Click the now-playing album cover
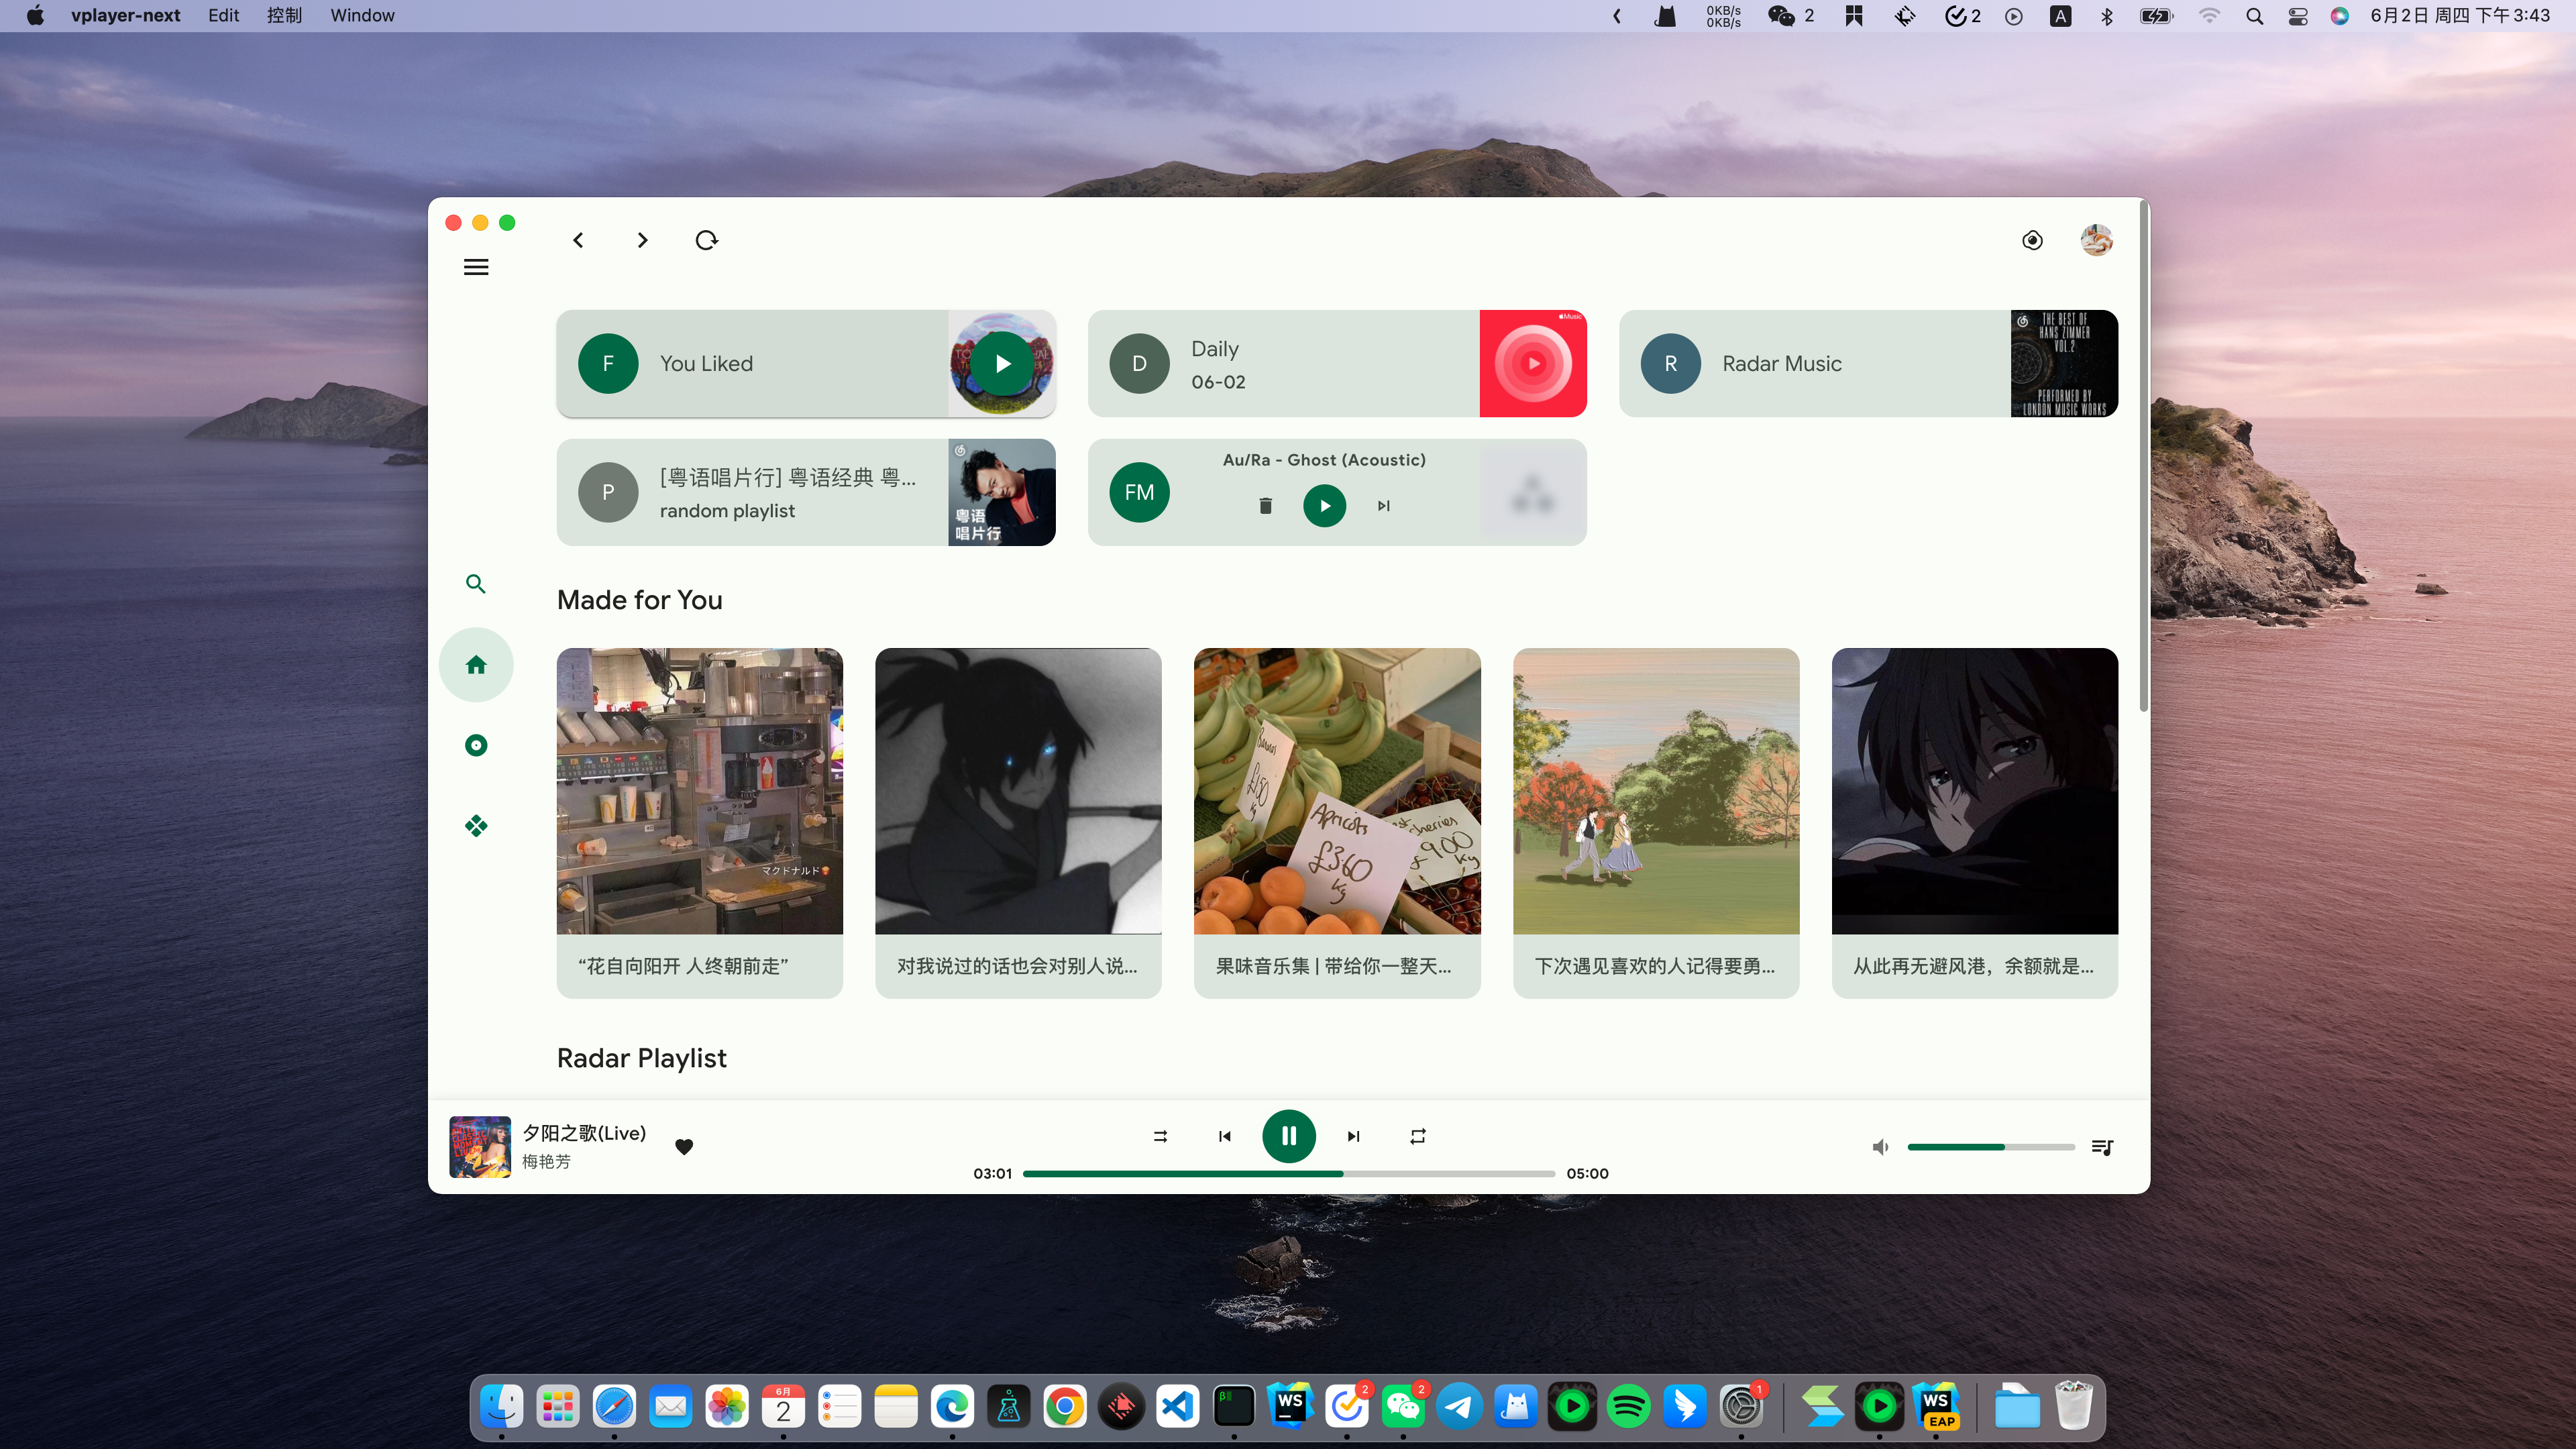 (x=480, y=1146)
